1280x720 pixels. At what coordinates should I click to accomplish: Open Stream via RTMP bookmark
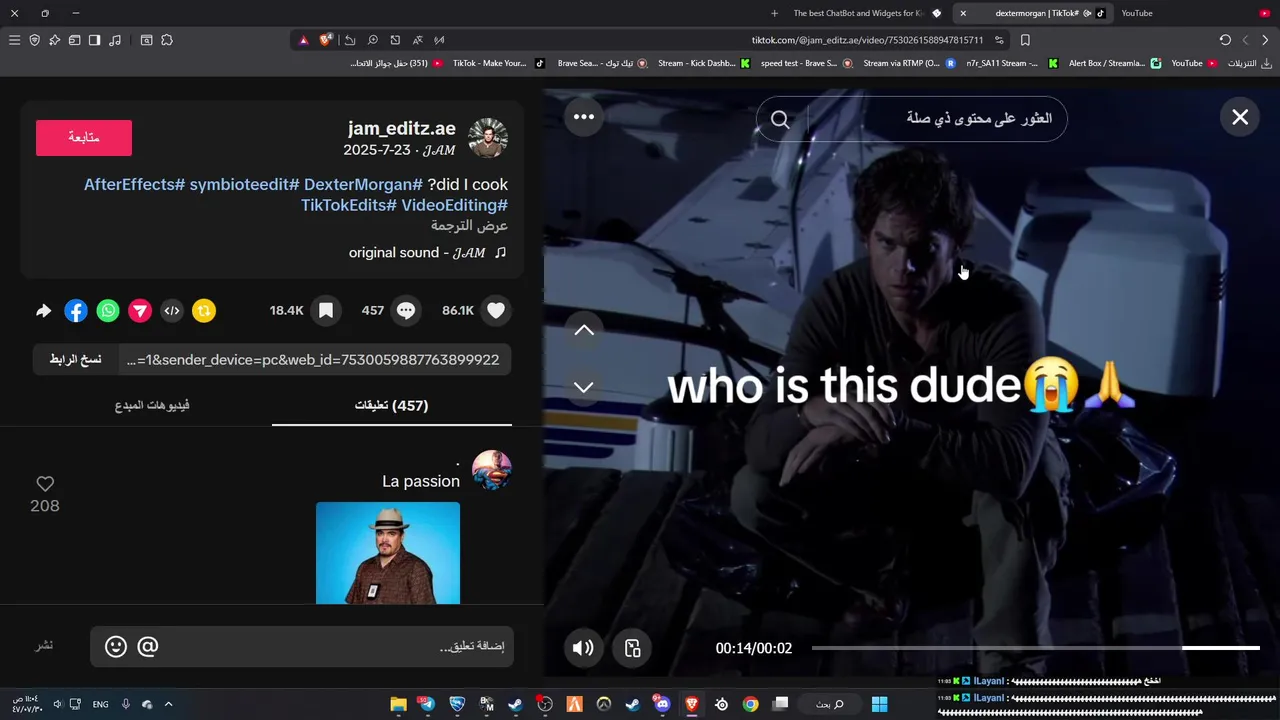[909, 63]
